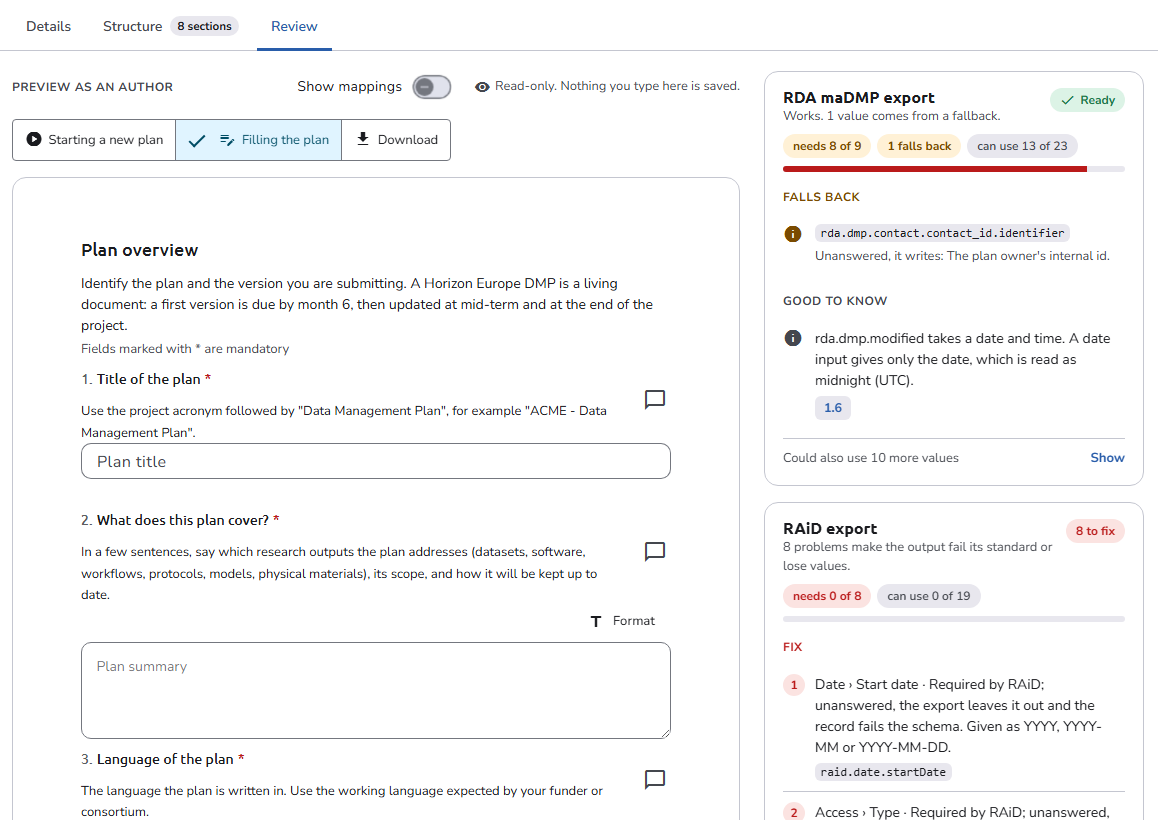Click the GOOD TO KNOW section label

tap(835, 301)
